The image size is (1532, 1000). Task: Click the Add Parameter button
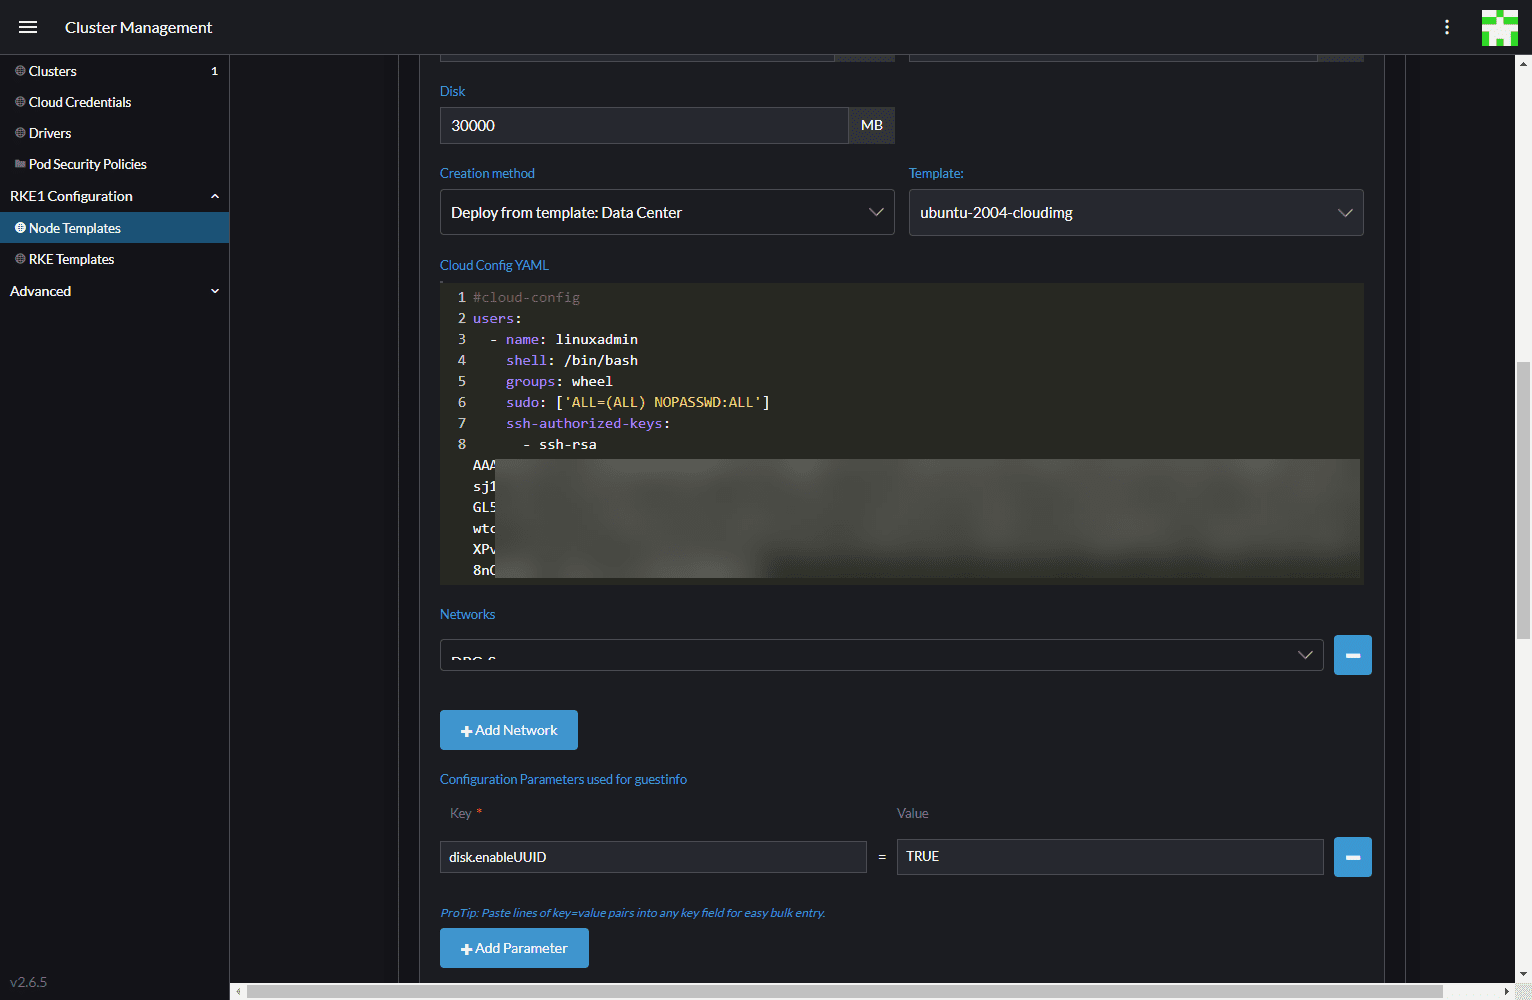pyautogui.click(x=514, y=948)
